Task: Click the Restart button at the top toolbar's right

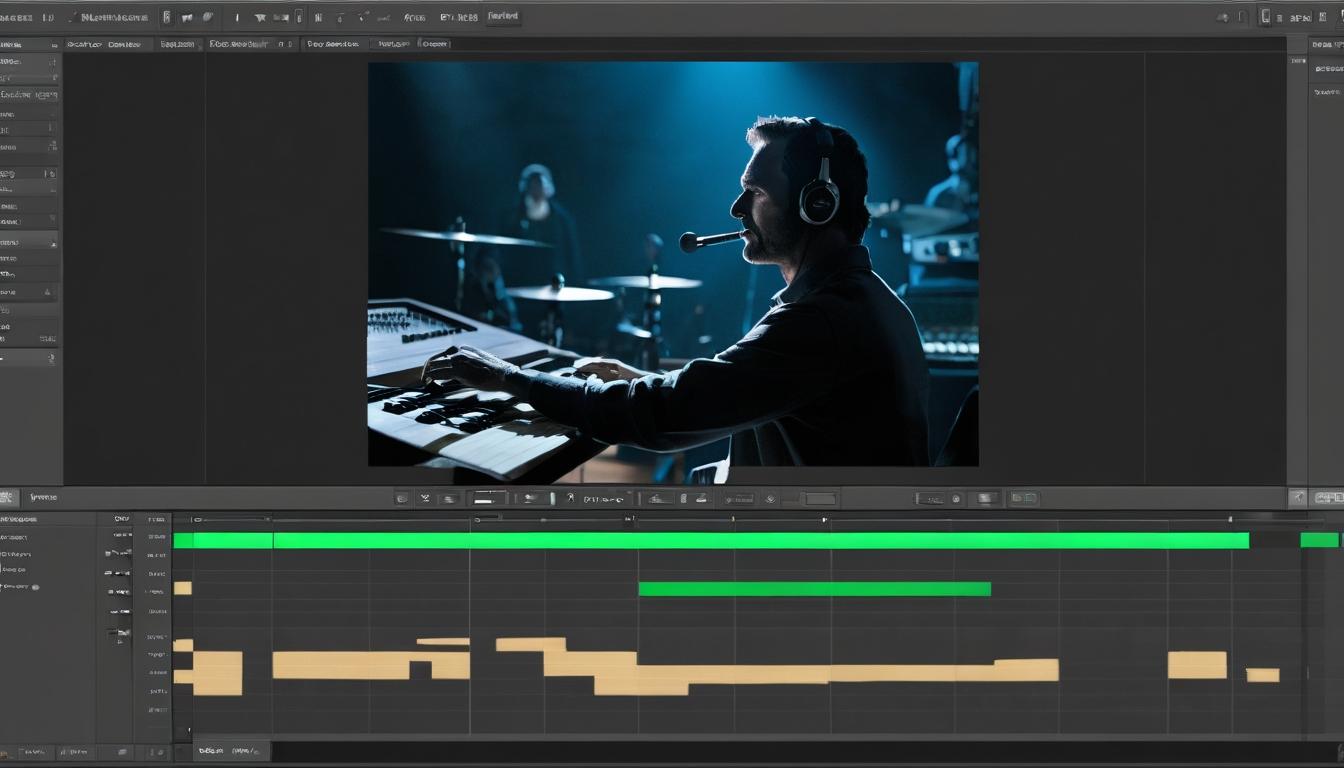Action: 505,16
